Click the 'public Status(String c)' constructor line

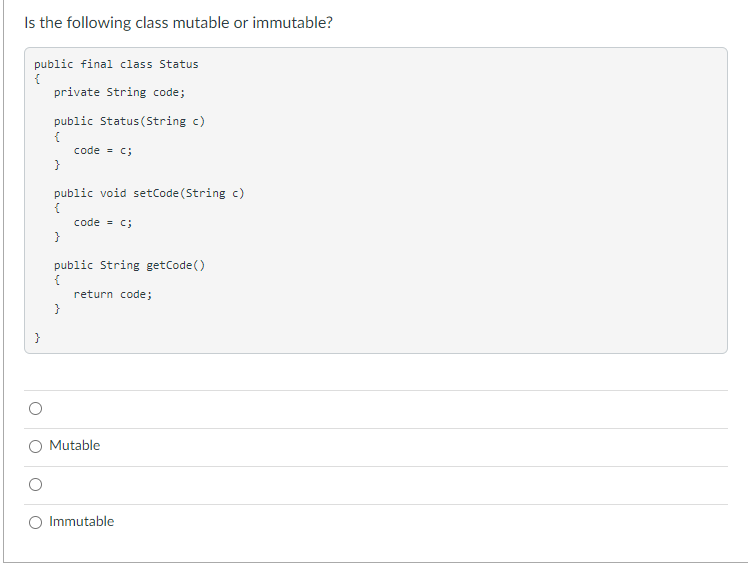click(129, 121)
